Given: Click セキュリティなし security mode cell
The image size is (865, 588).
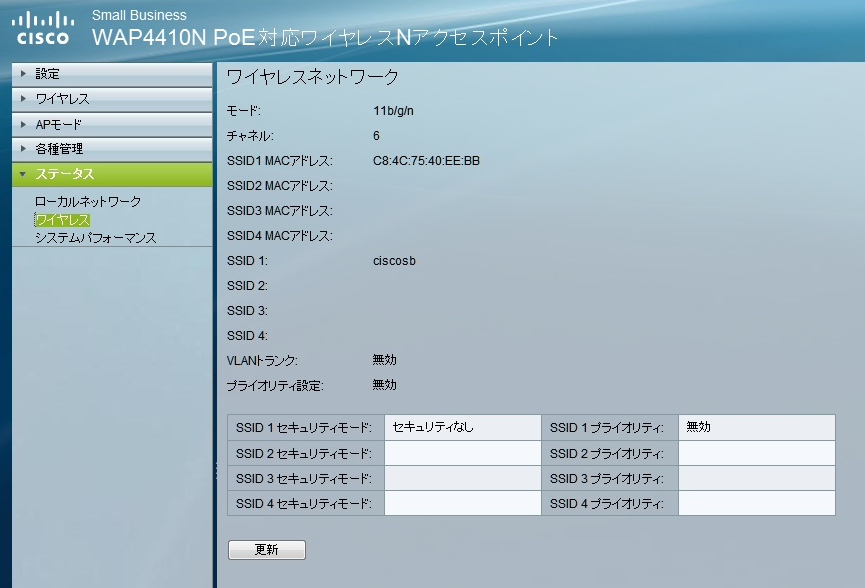Looking at the screenshot, I should (x=462, y=427).
